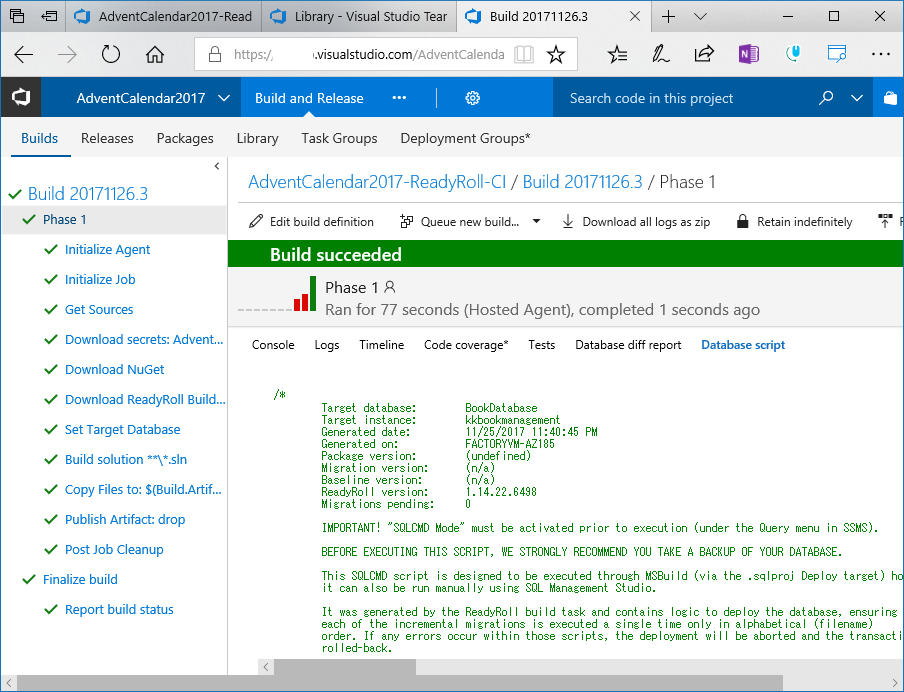
Task: Click the Visual Studio Team Services logo
Action: coord(21,97)
